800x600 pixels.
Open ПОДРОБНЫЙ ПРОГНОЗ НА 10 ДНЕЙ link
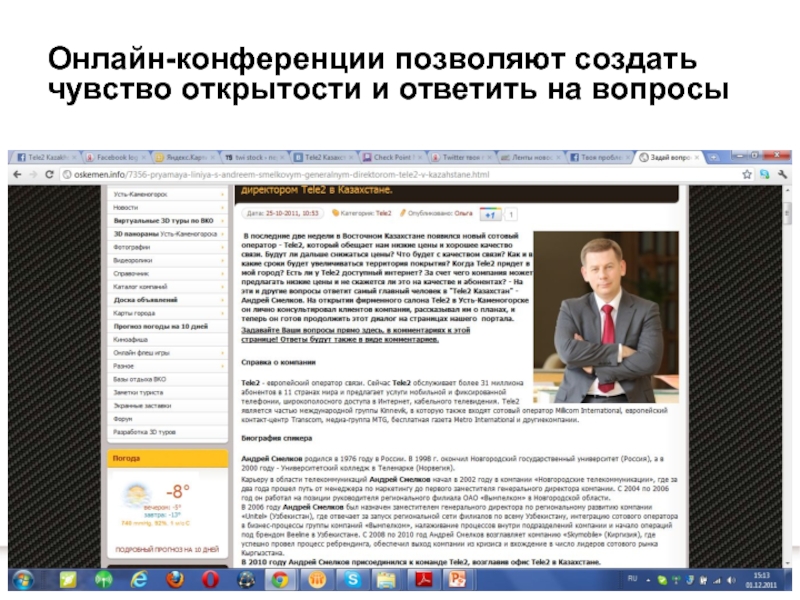click(x=167, y=549)
